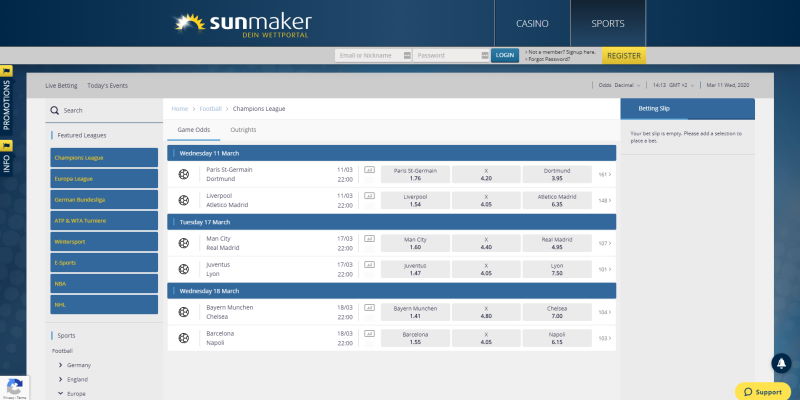Open Live Betting page
The image size is (800, 400).
pos(61,86)
